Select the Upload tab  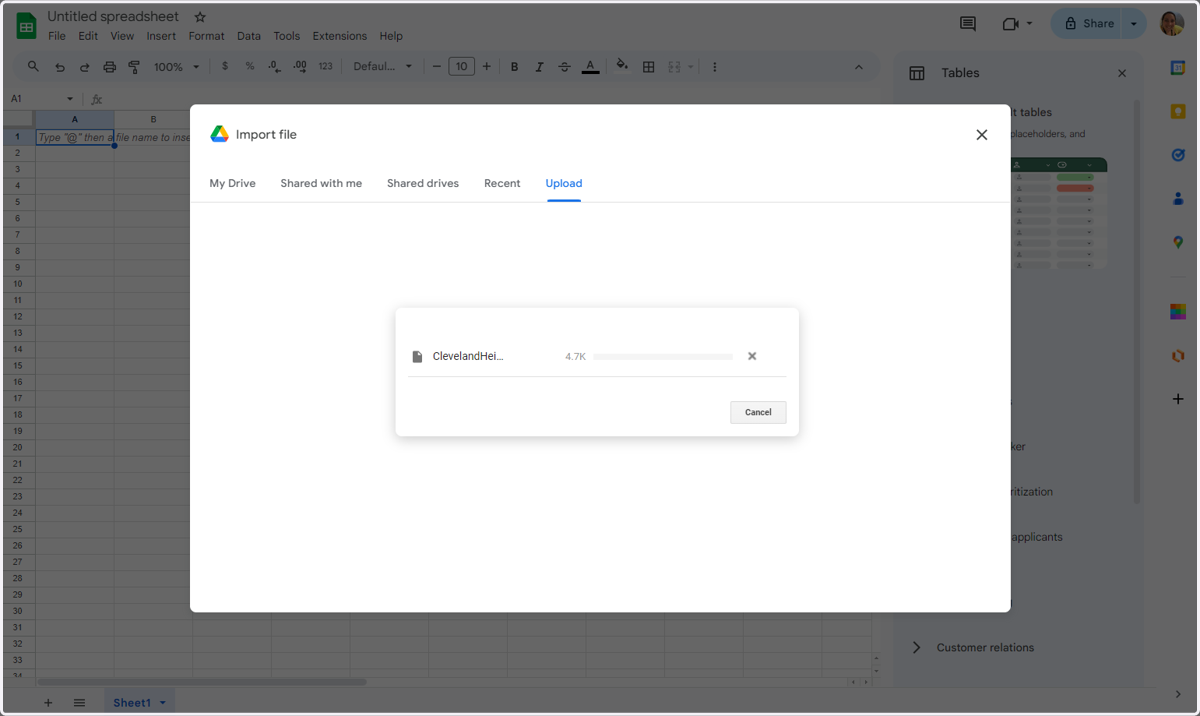(564, 183)
